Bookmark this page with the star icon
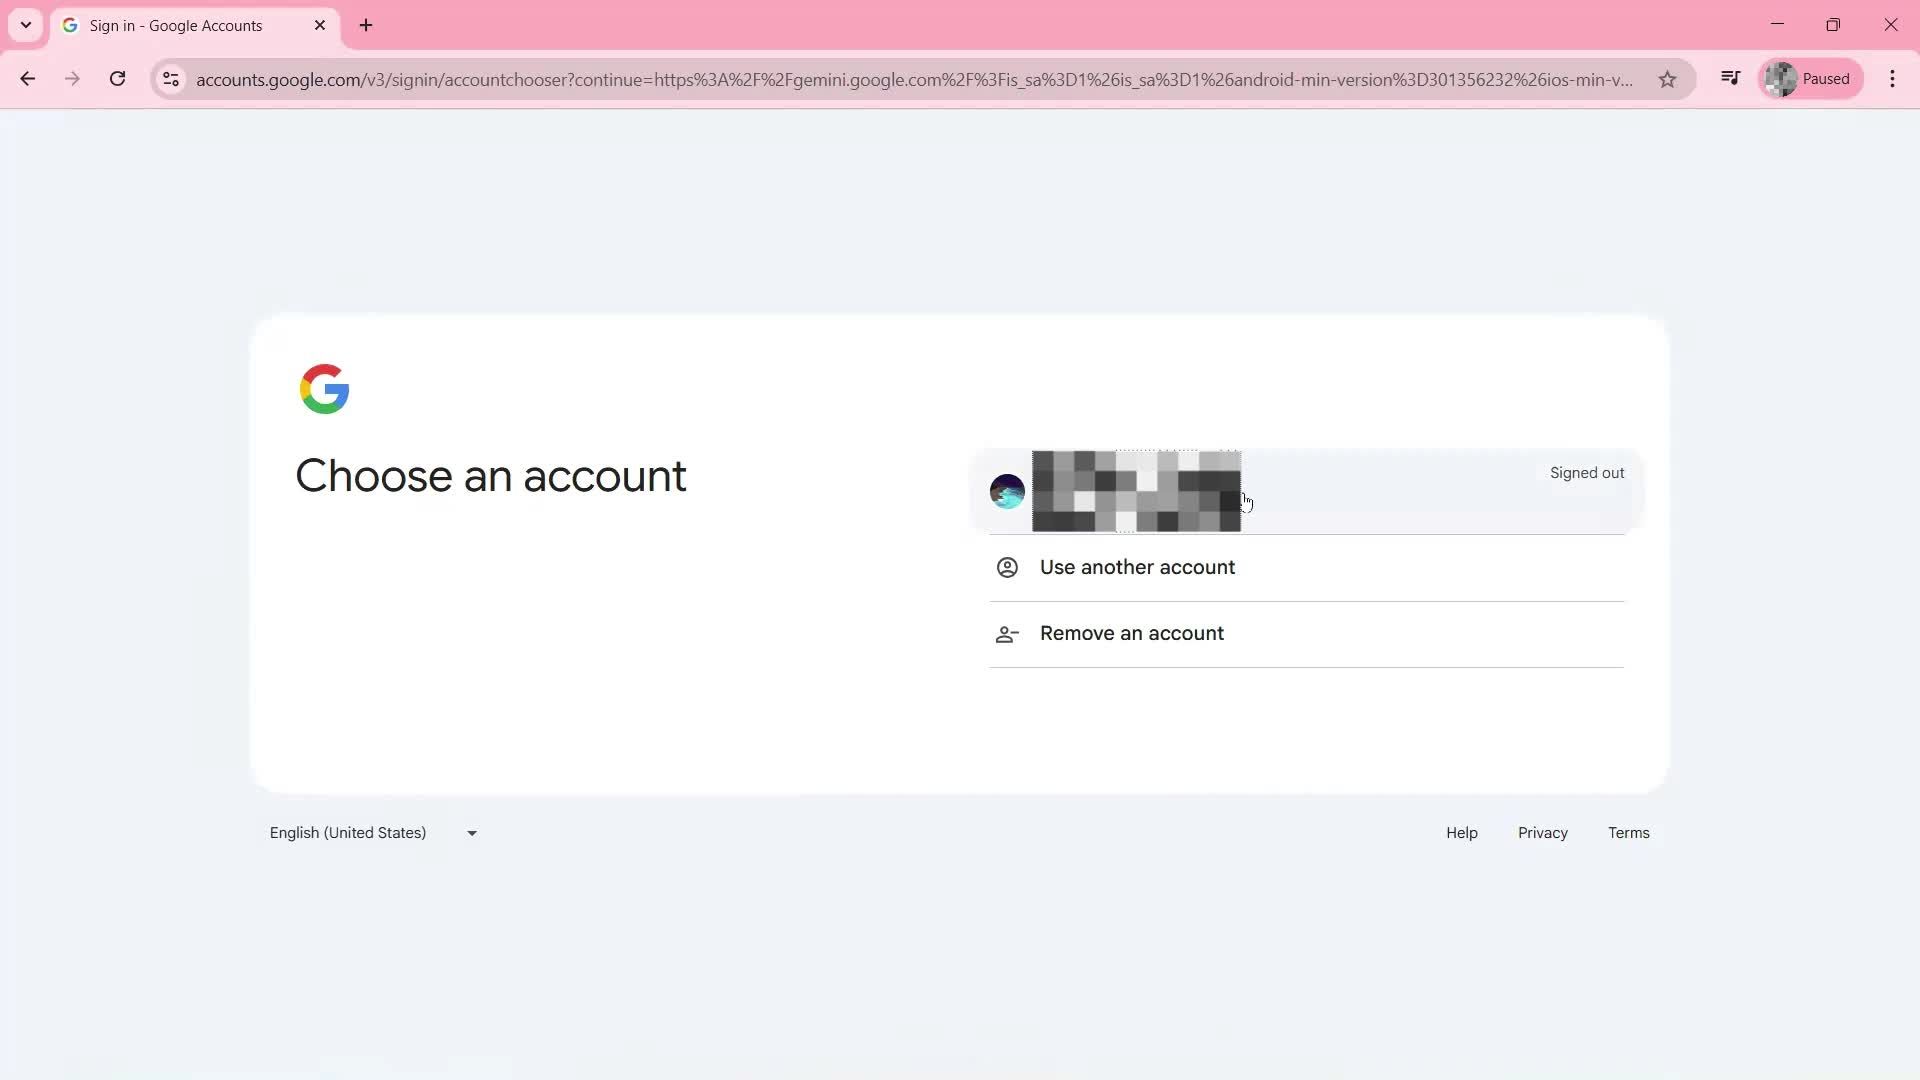Viewport: 1920px width, 1080px height. tap(1667, 80)
